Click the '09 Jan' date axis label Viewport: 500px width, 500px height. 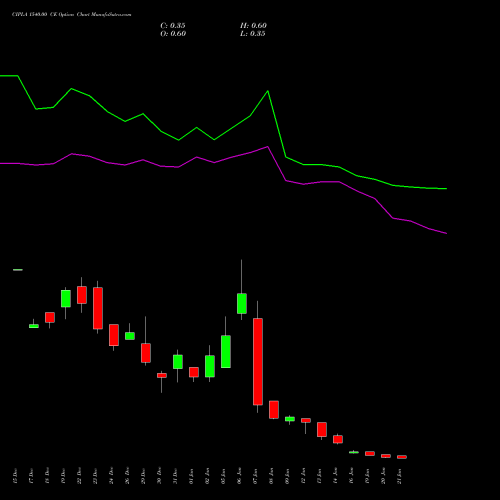click(x=287, y=476)
